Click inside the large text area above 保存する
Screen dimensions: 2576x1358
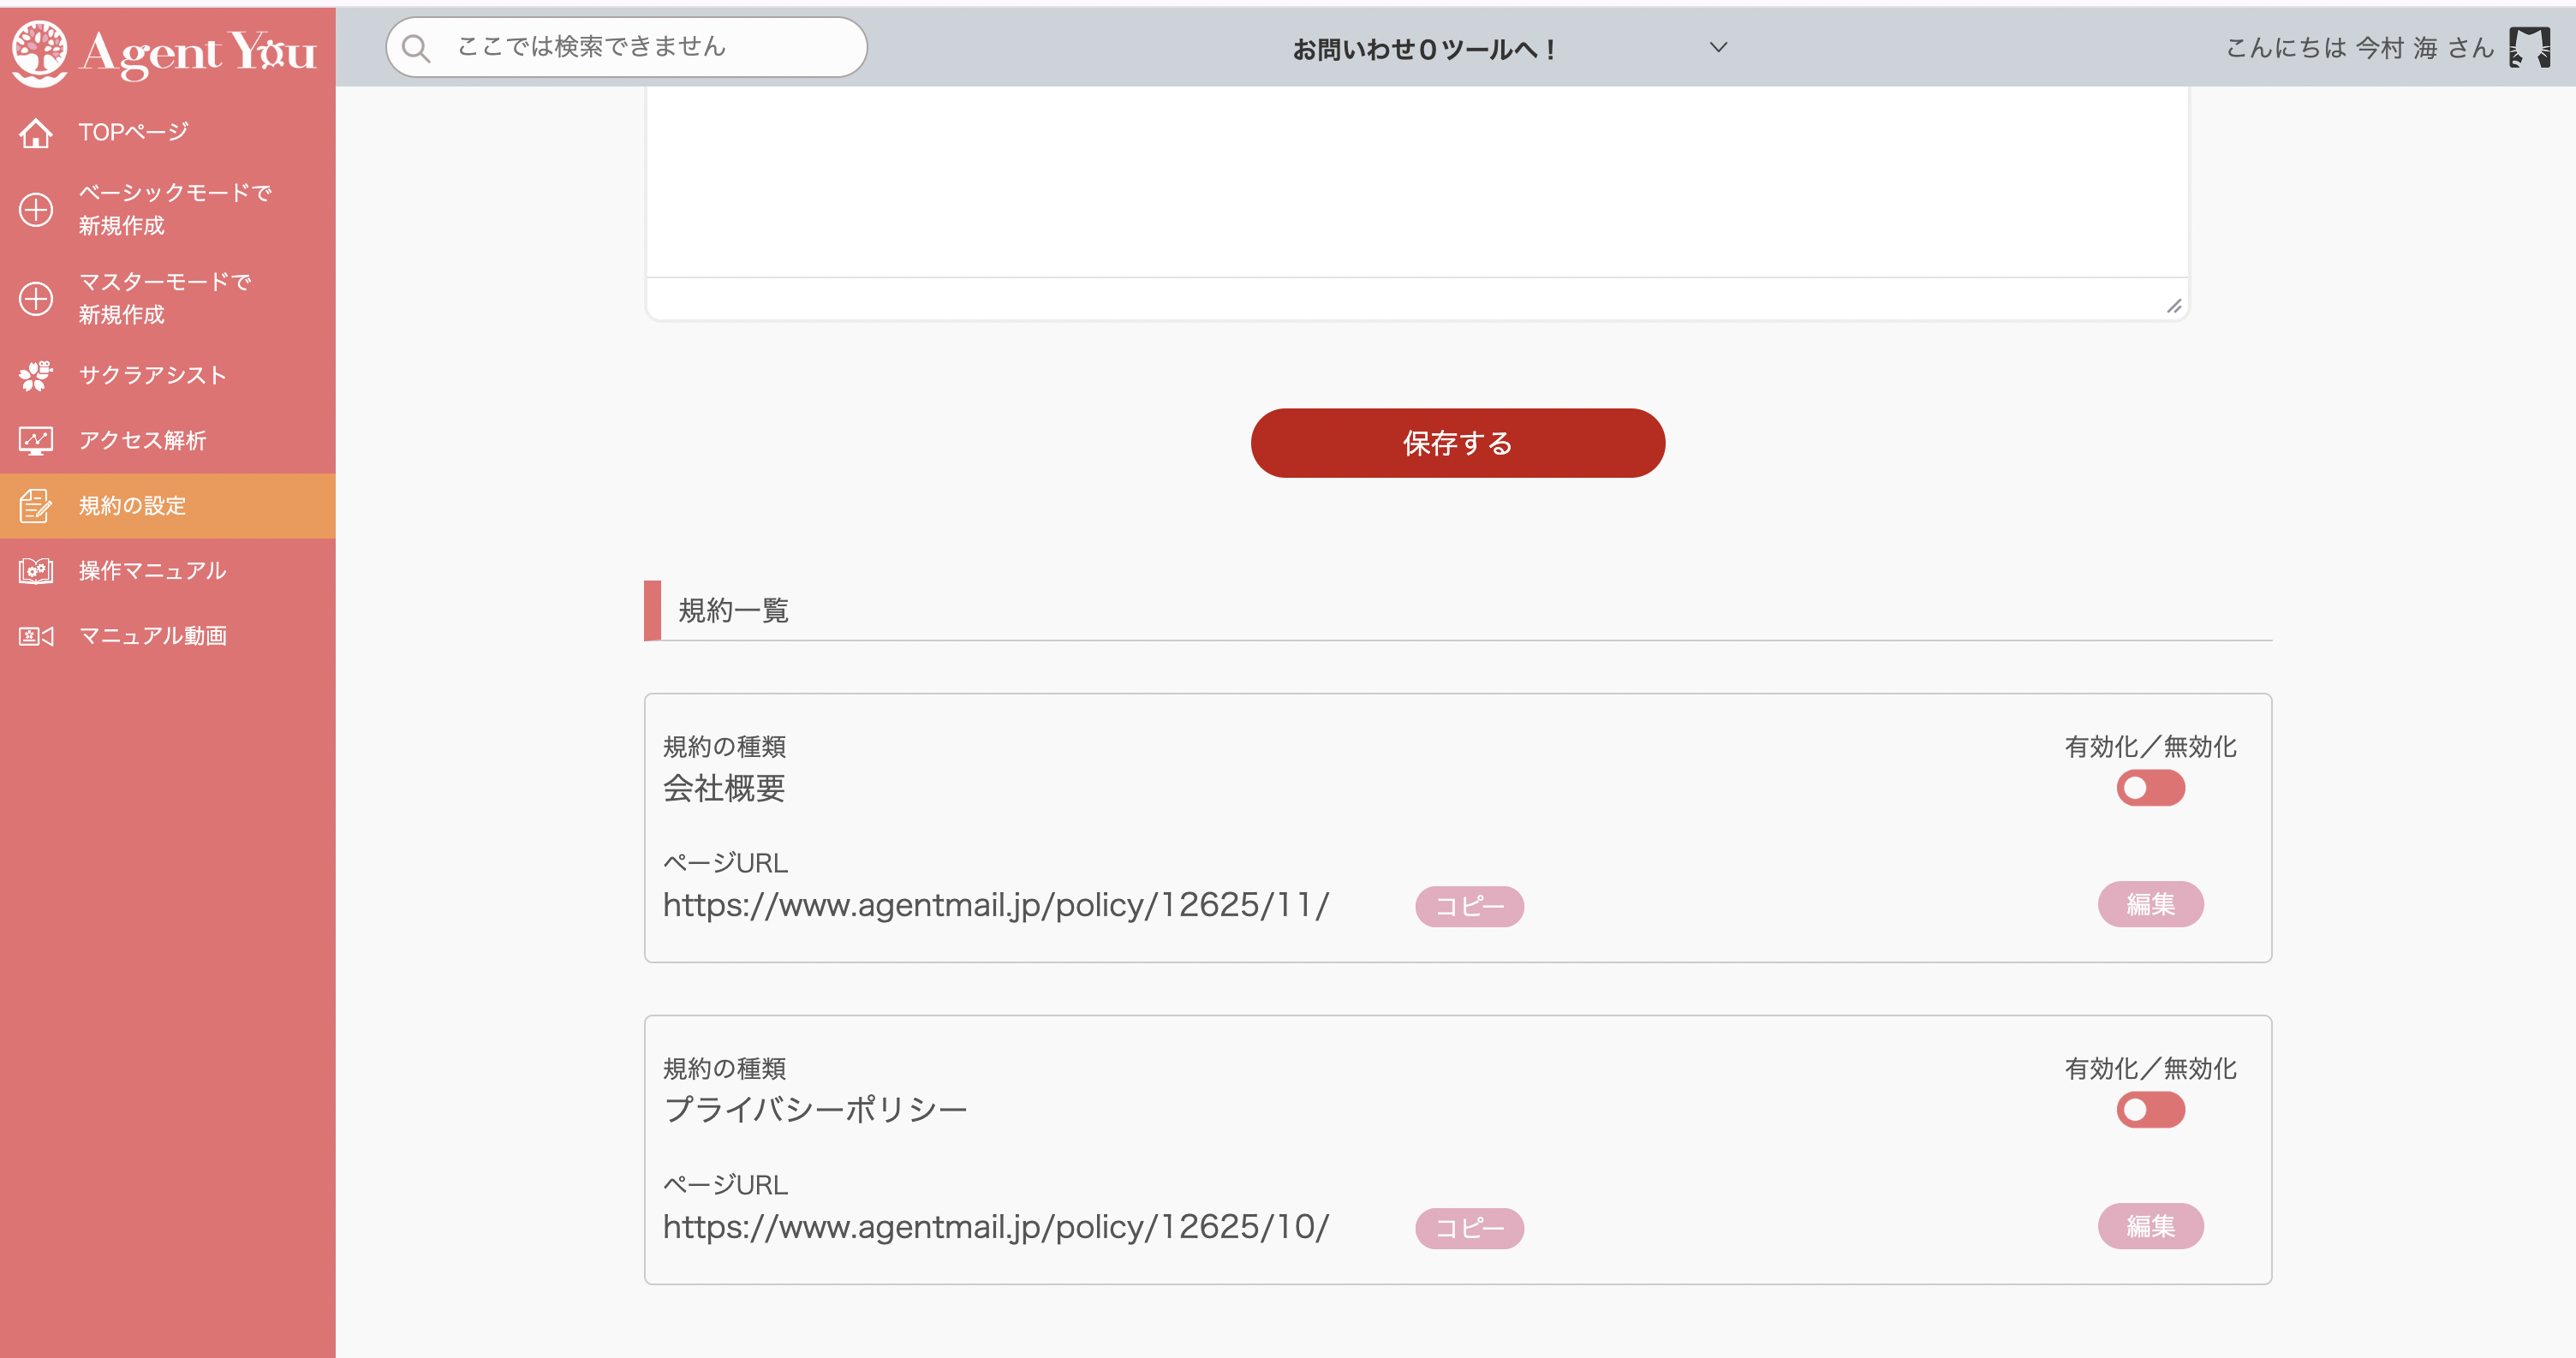pos(1417,182)
